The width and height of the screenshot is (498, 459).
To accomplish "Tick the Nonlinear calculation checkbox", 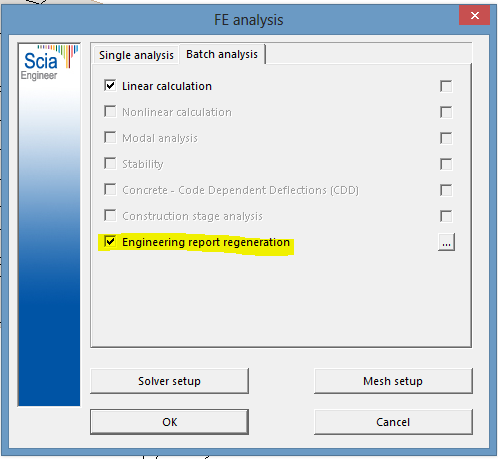I will 110,112.
